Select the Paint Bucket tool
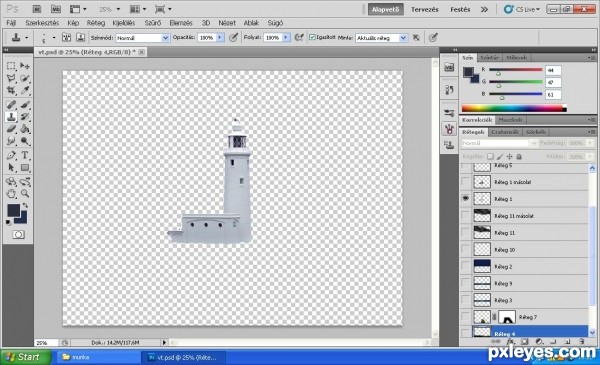 [25, 129]
